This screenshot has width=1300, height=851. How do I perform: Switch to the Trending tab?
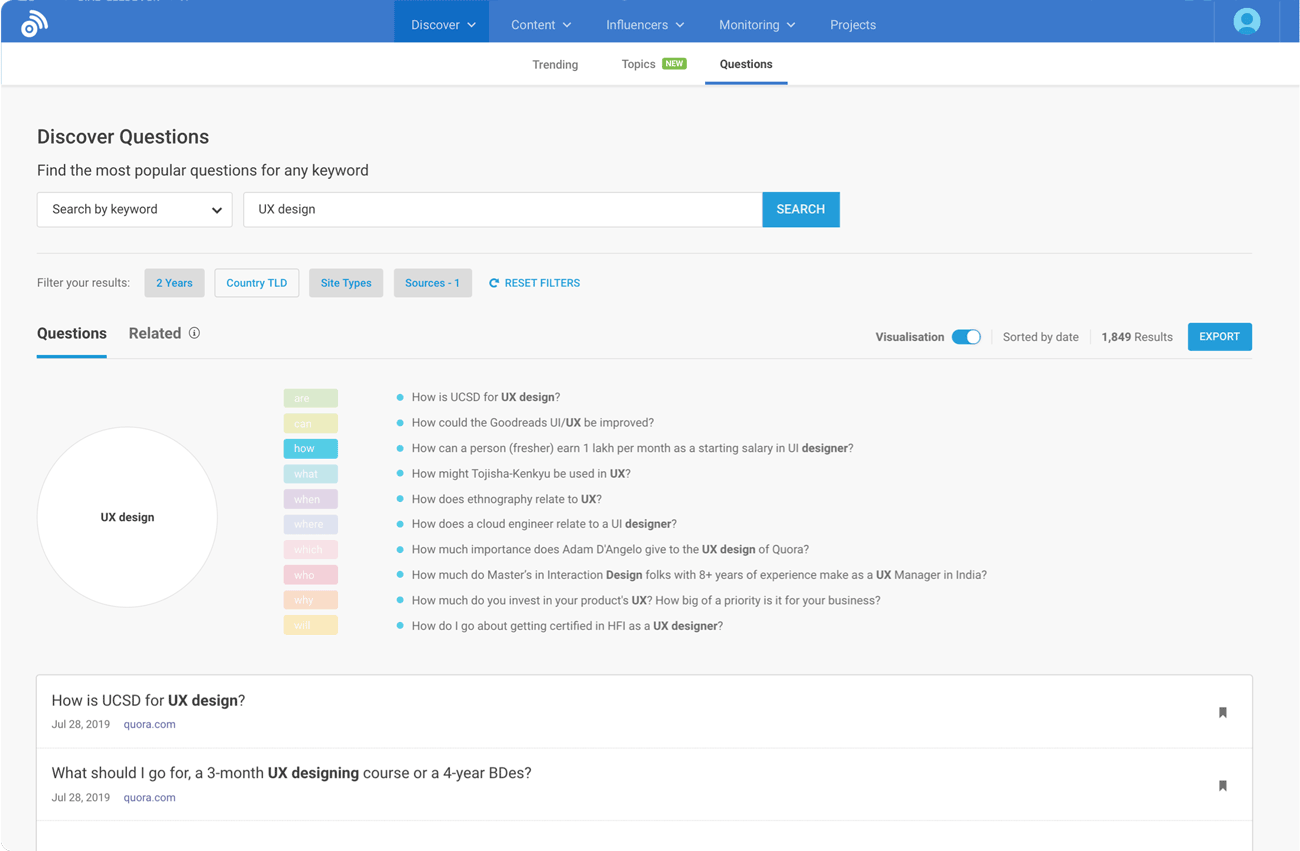555,65
